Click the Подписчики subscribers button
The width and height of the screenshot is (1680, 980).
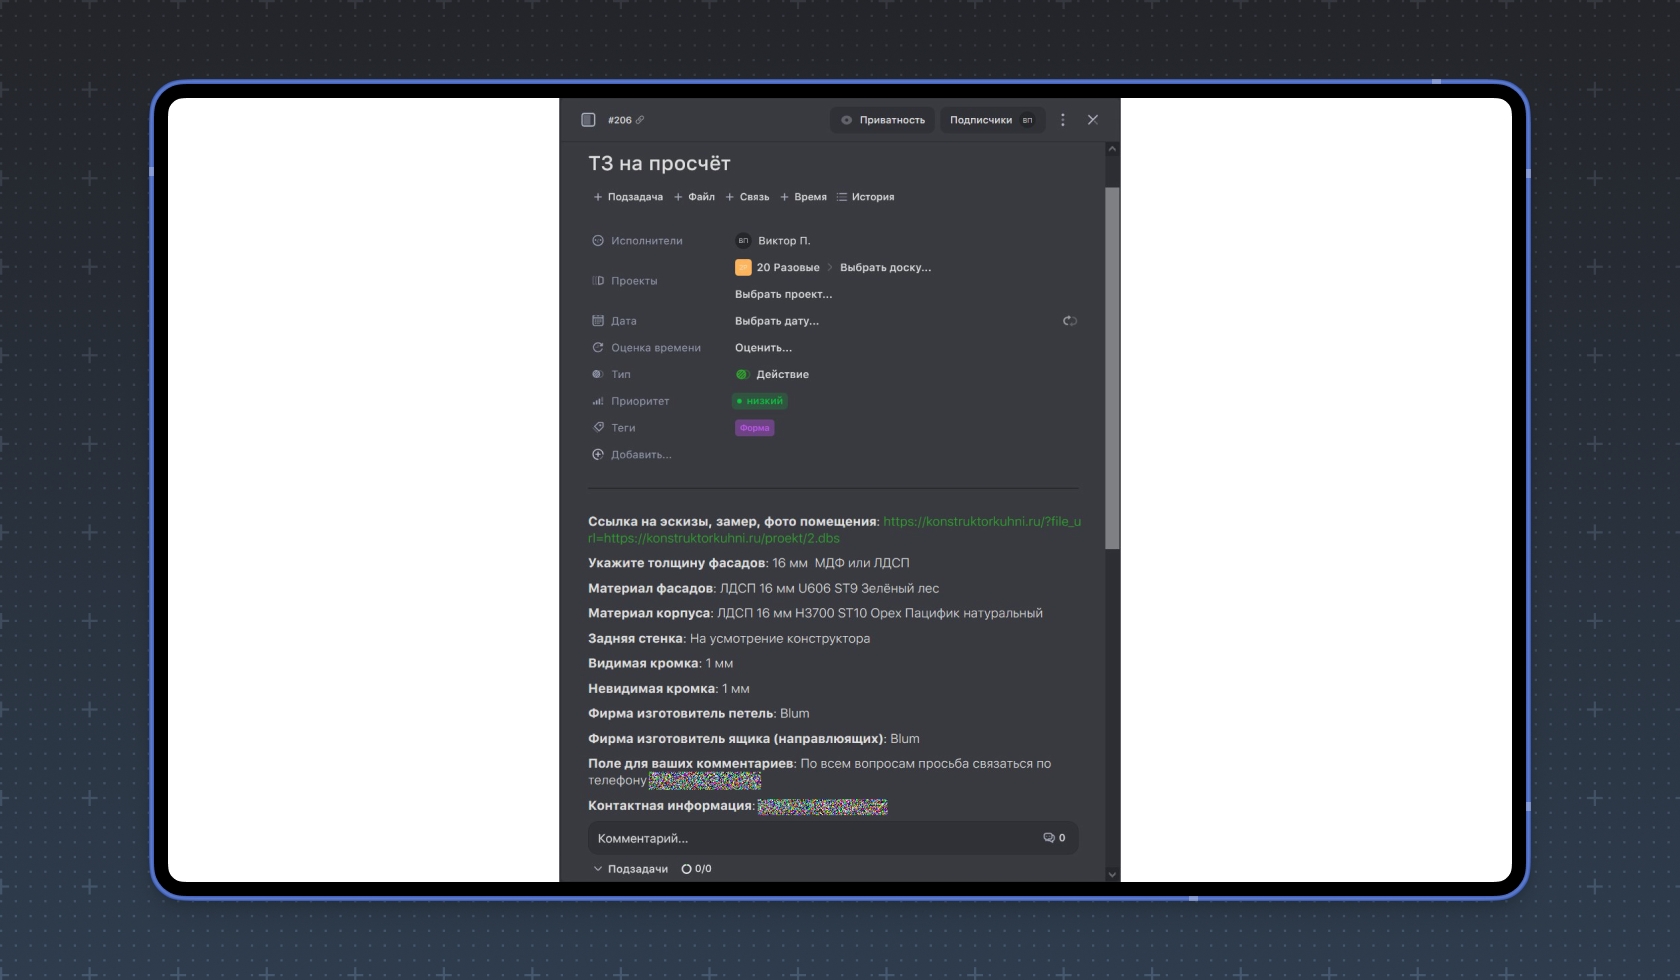tap(991, 120)
